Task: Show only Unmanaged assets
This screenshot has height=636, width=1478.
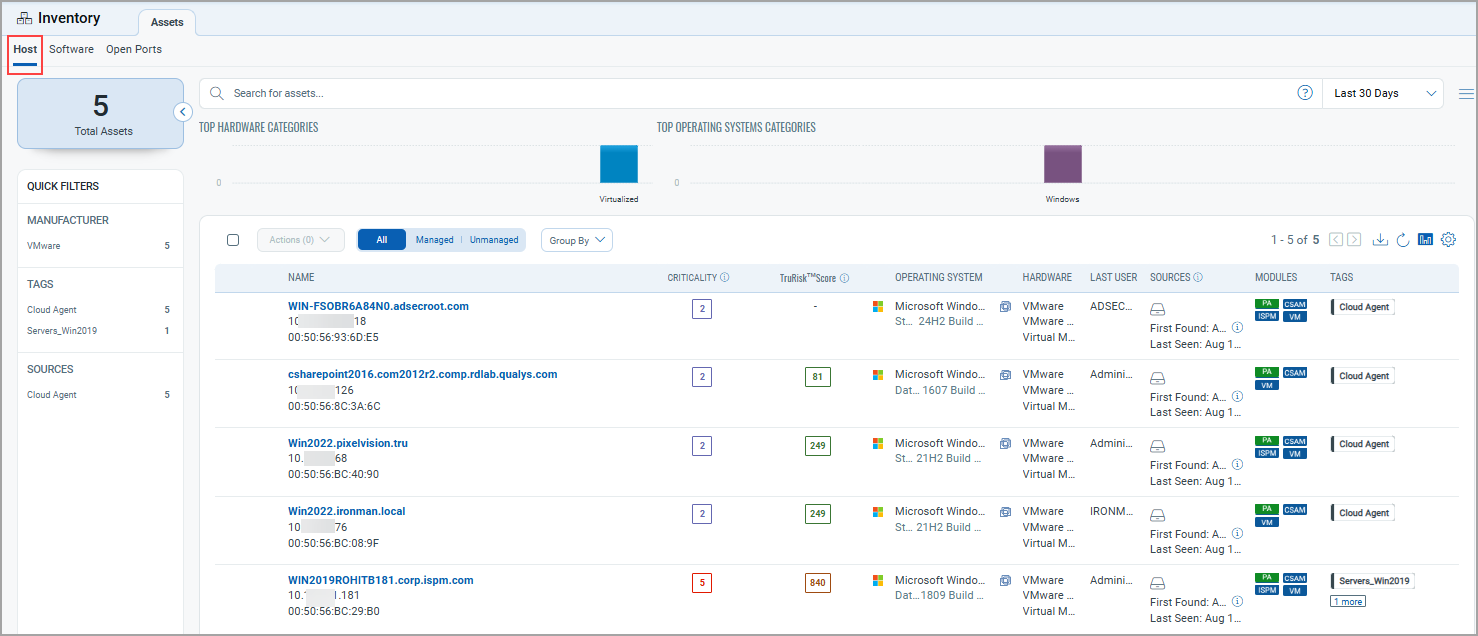Action: (x=494, y=240)
